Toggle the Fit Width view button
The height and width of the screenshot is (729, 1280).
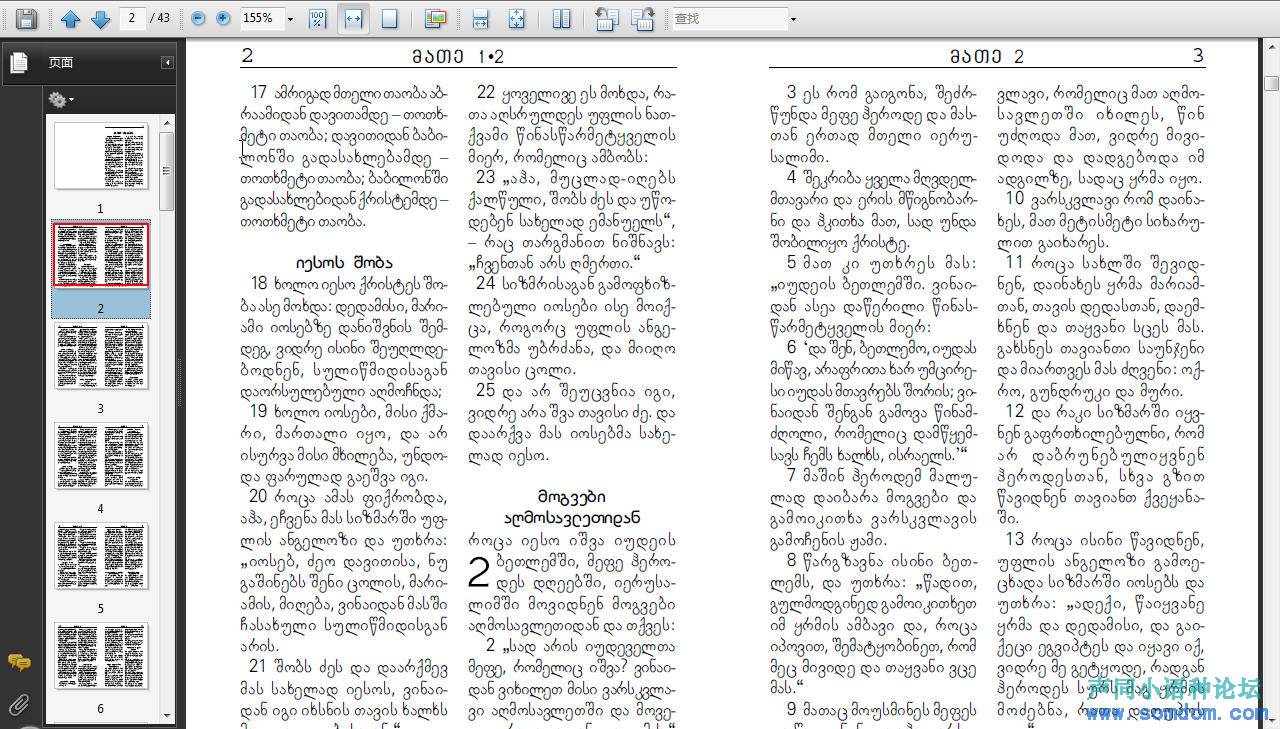tap(353, 18)
